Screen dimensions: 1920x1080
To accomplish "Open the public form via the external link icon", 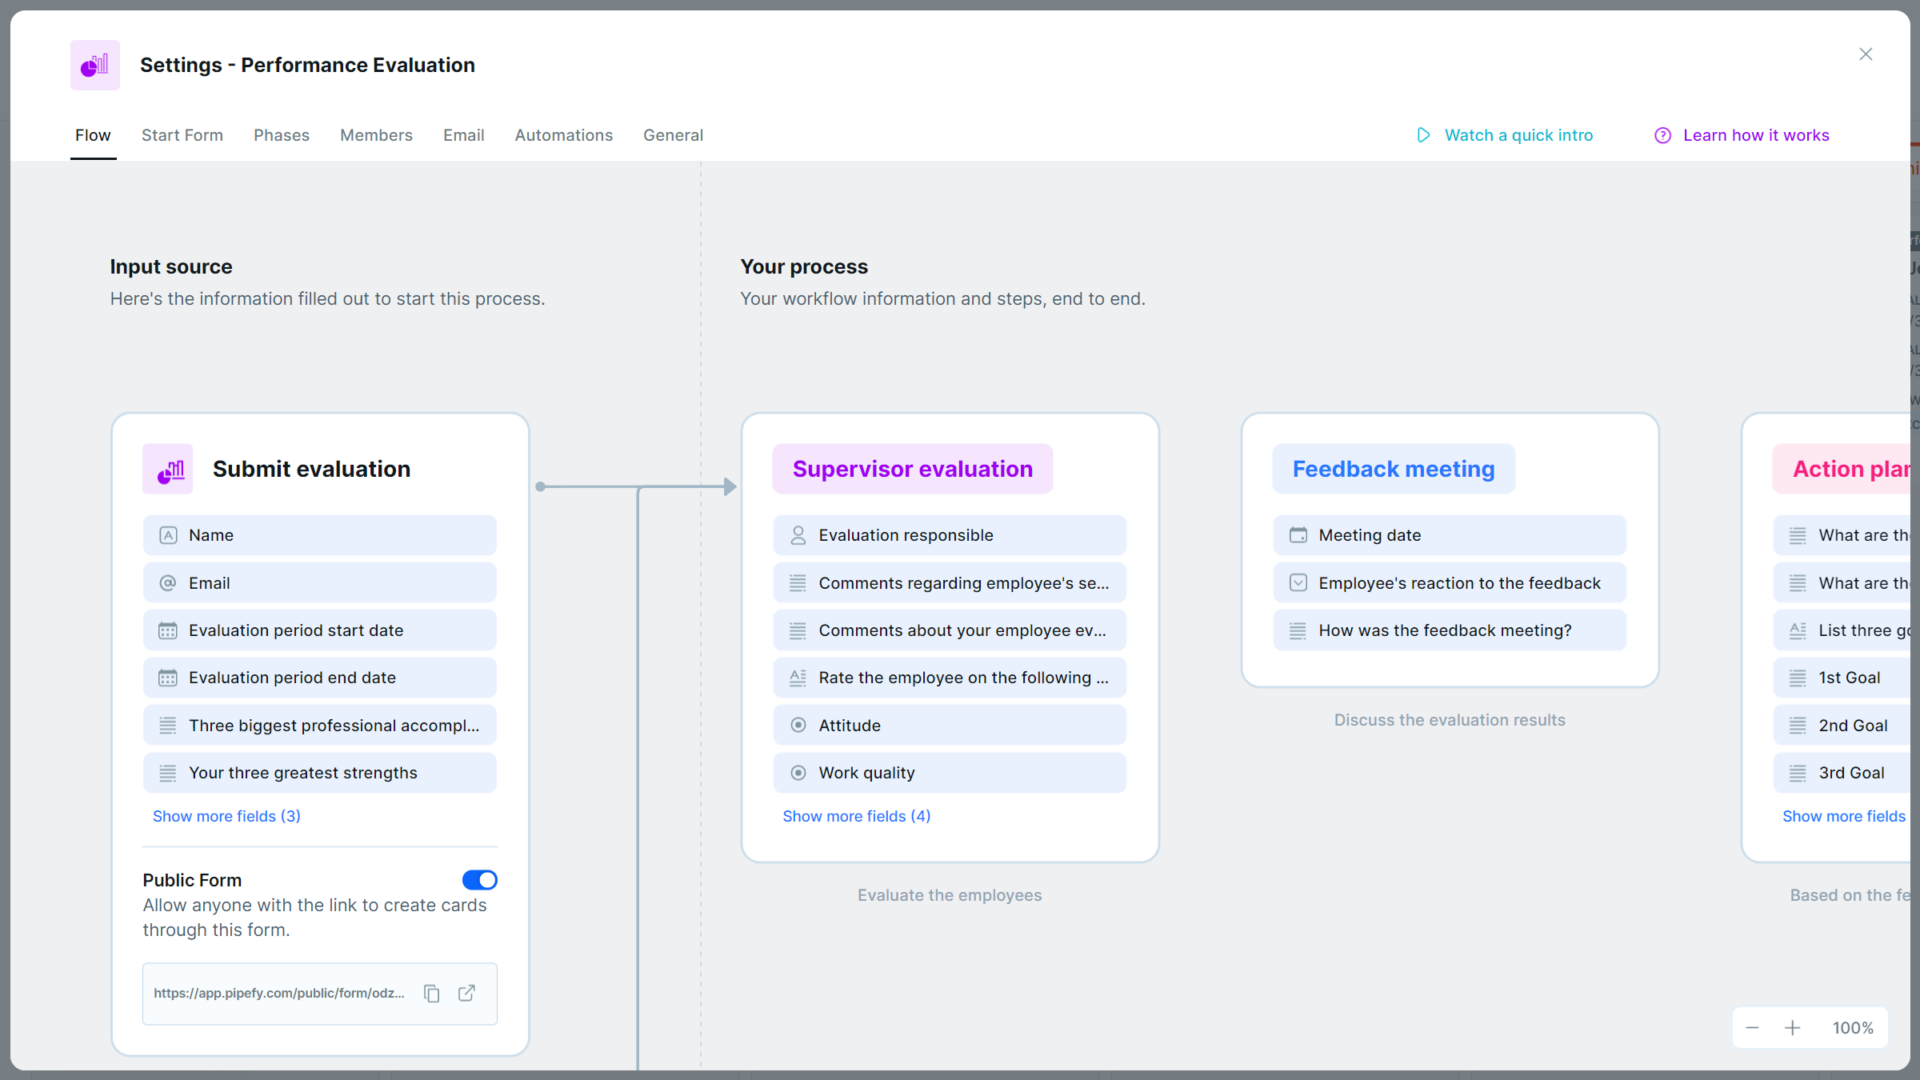I will (x=466, y=993).
